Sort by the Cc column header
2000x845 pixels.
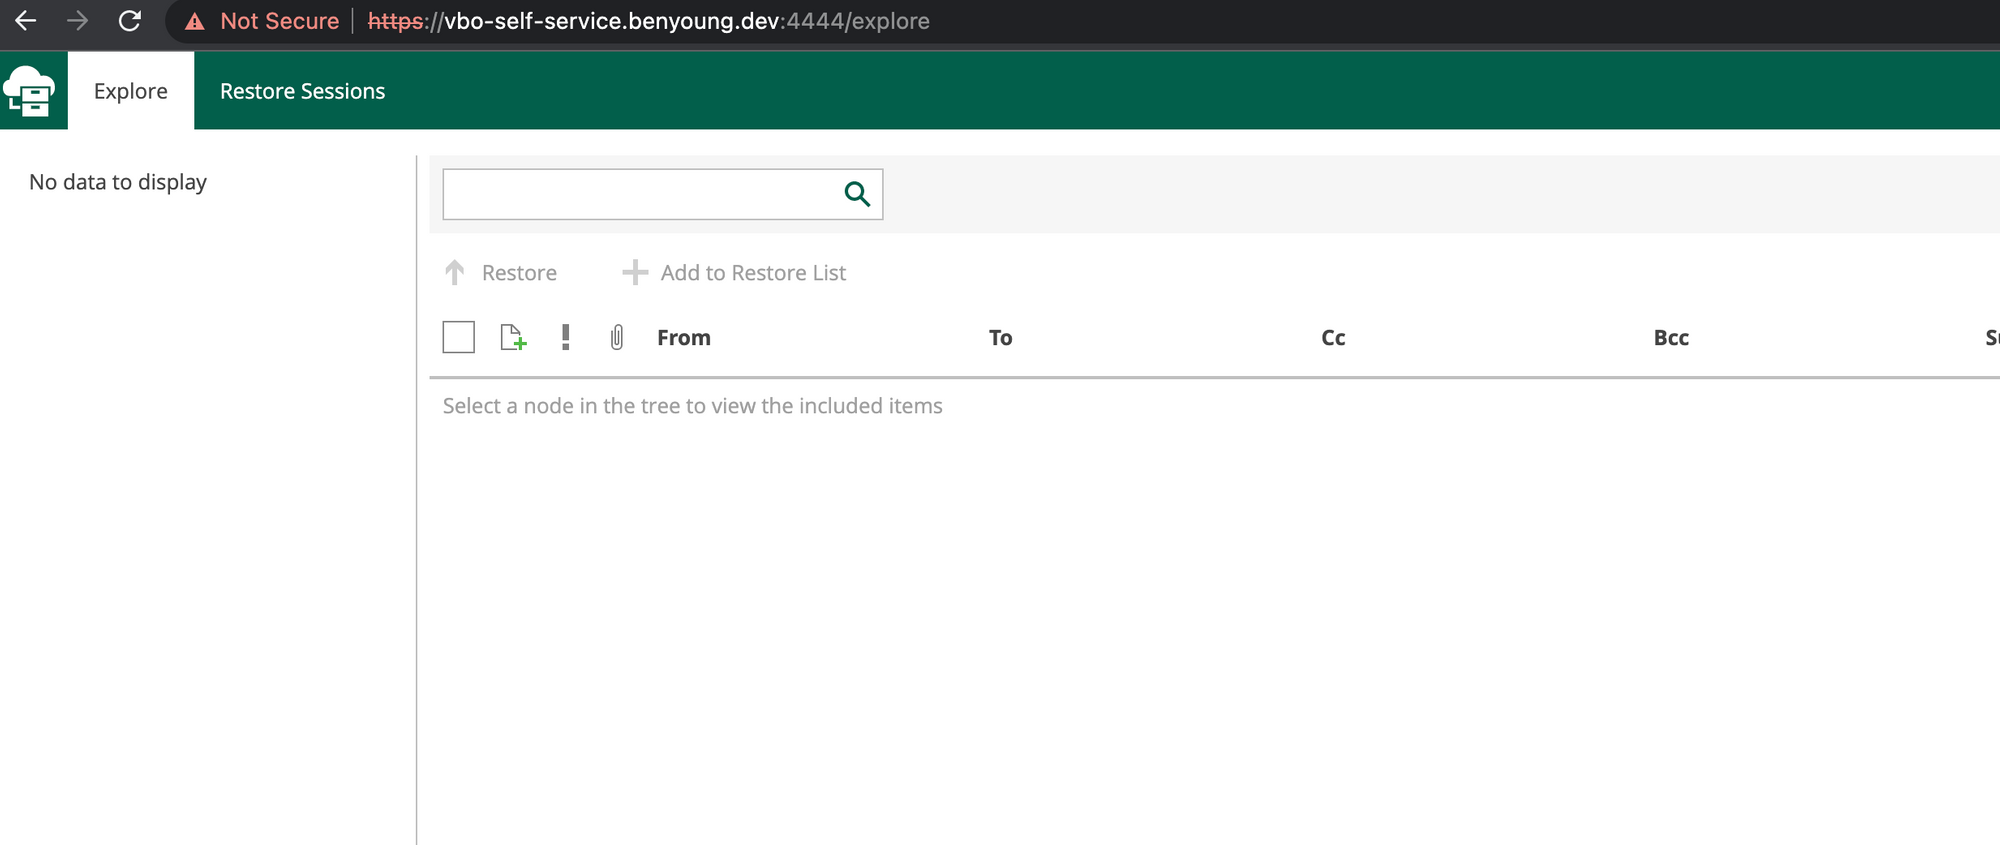click(1333, 338)
